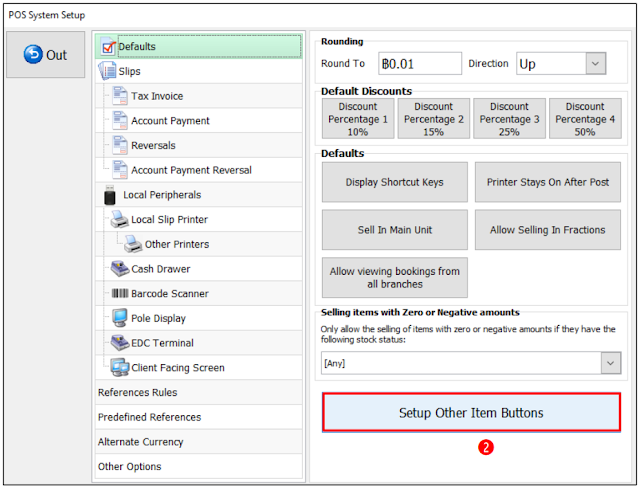This screenshot has width=640, height=488.
Task: Open Cash Drawer settings
Action: [199, 269]
